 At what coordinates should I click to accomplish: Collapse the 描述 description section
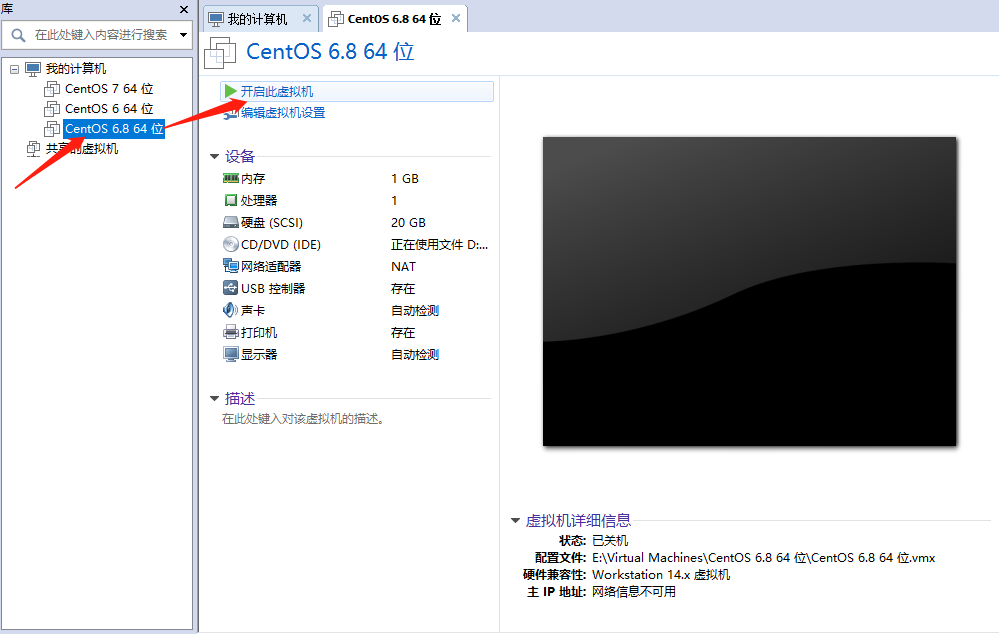[213, 397]
